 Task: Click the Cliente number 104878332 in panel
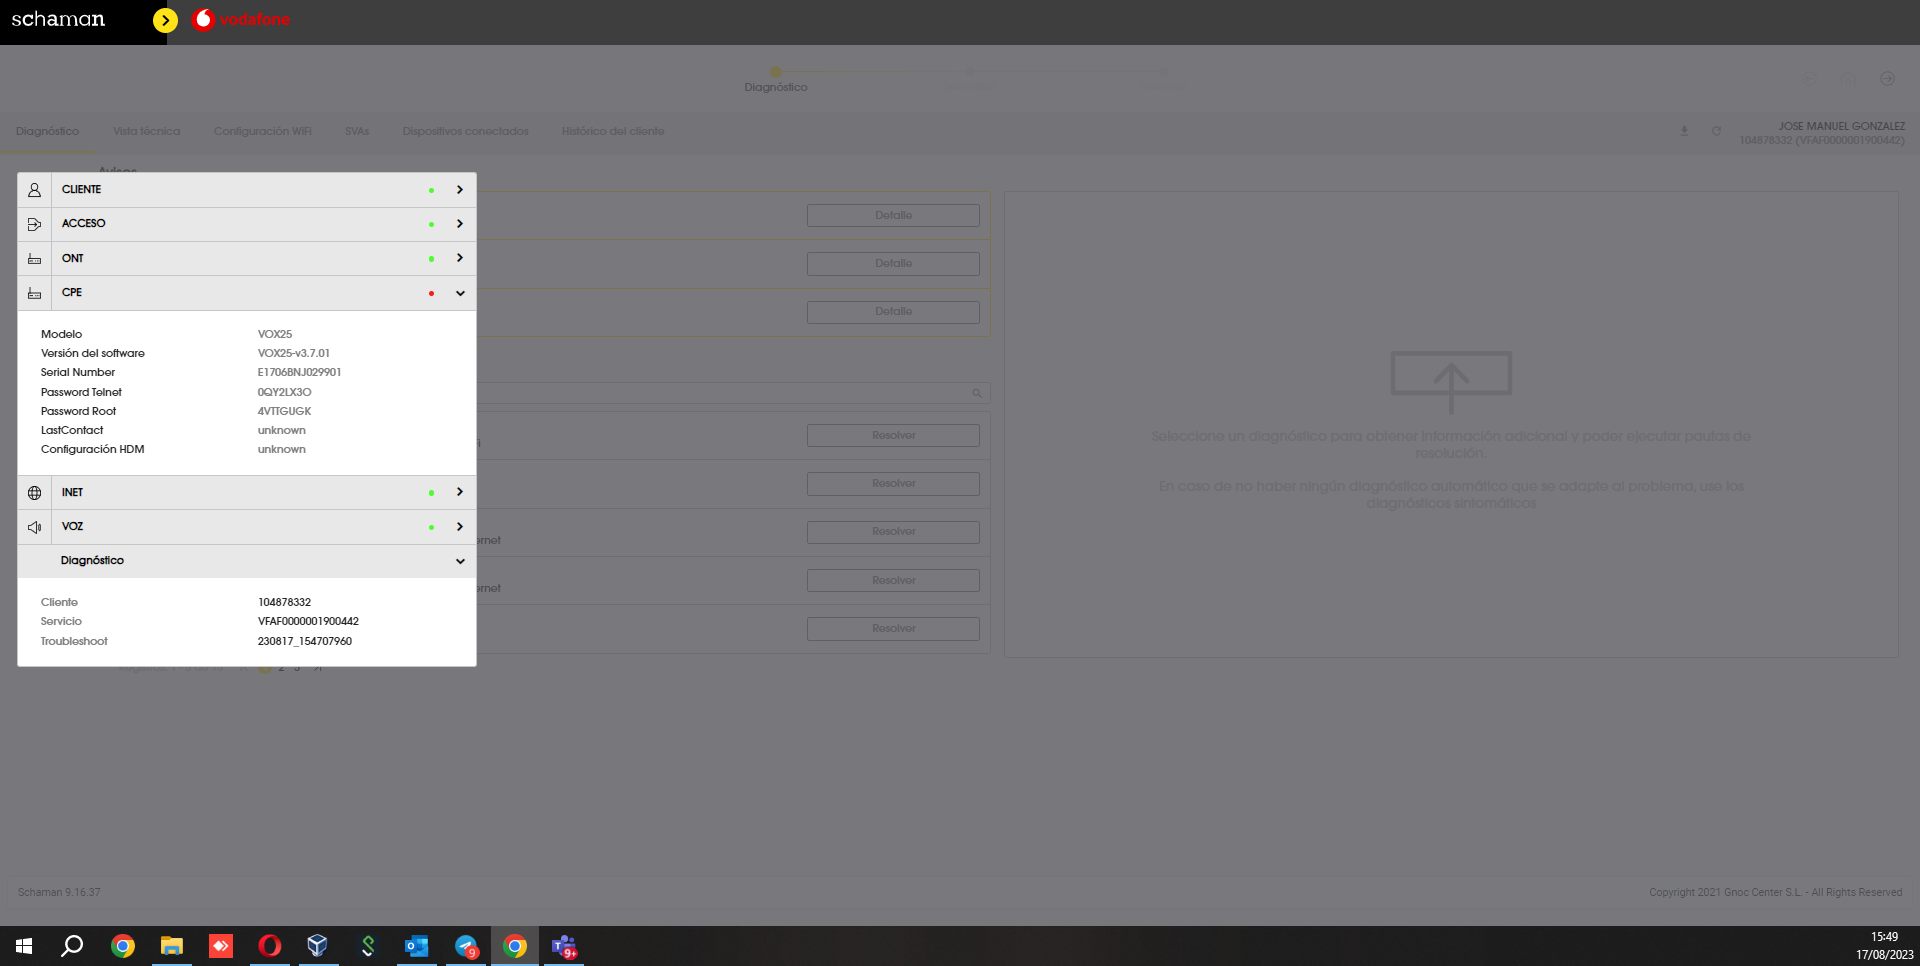(x=285, y=602)
